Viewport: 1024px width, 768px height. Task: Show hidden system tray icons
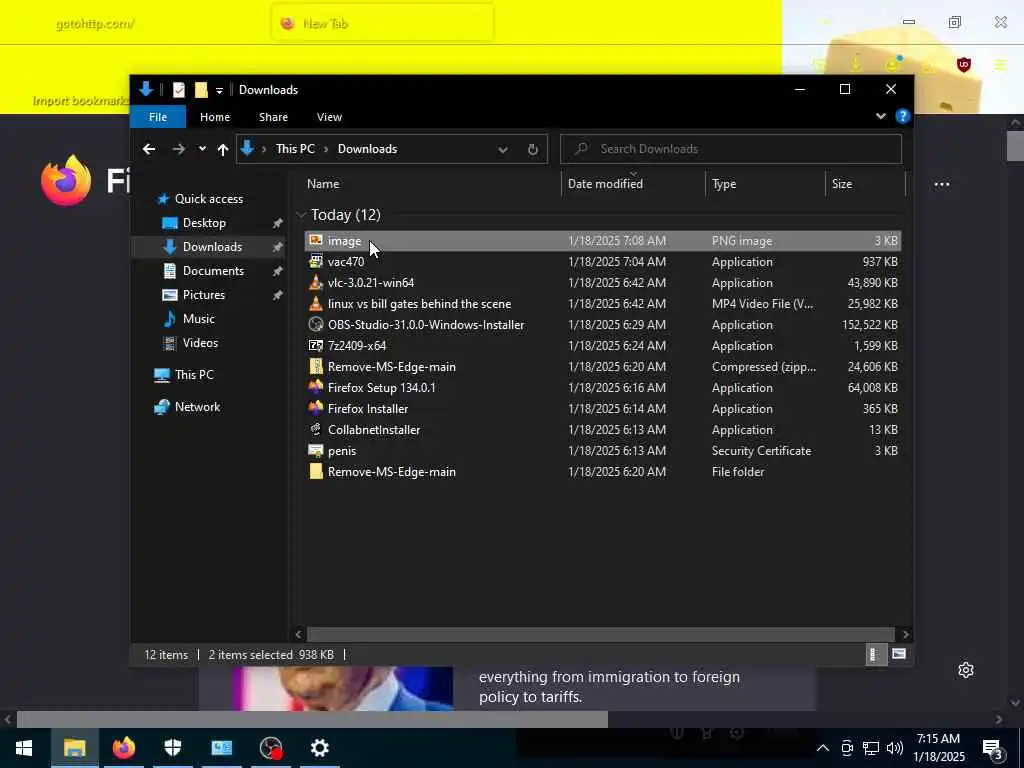click(823, 748)
